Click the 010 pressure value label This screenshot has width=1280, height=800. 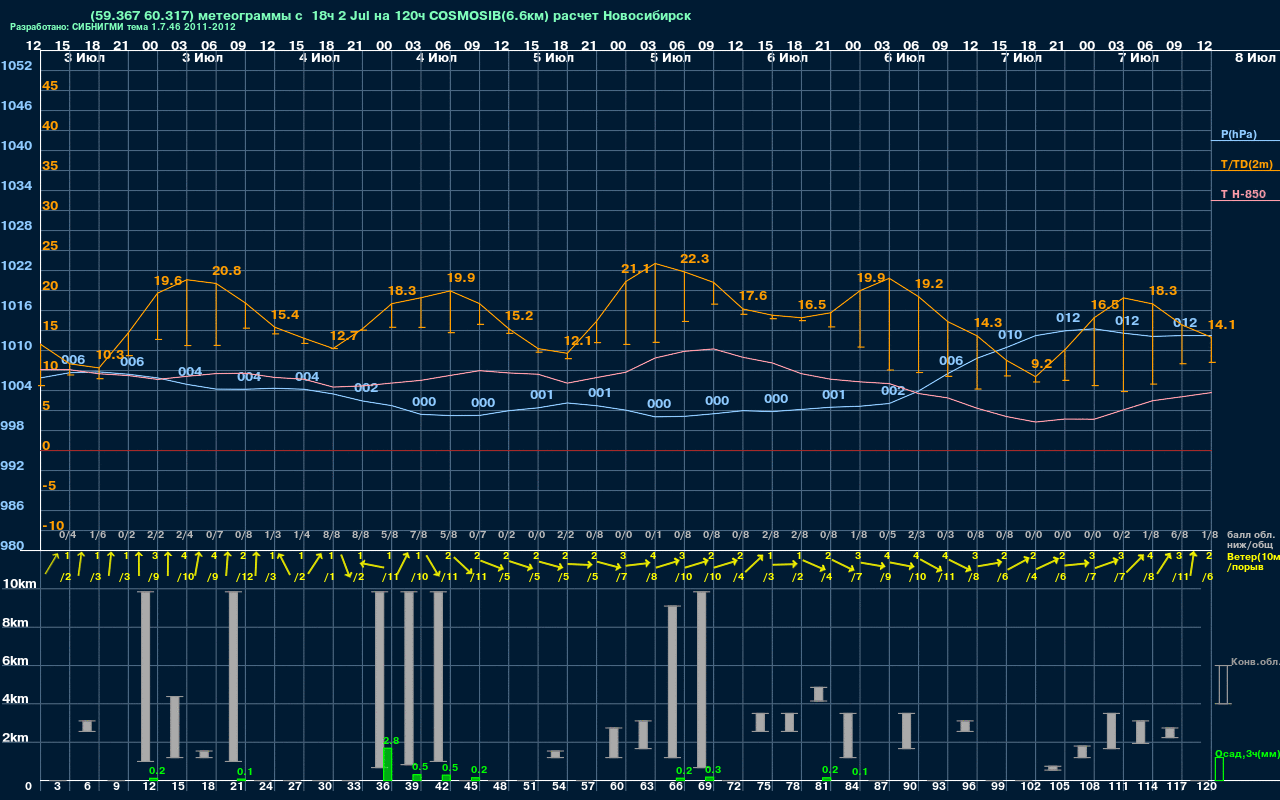(x=1010, y=335)
